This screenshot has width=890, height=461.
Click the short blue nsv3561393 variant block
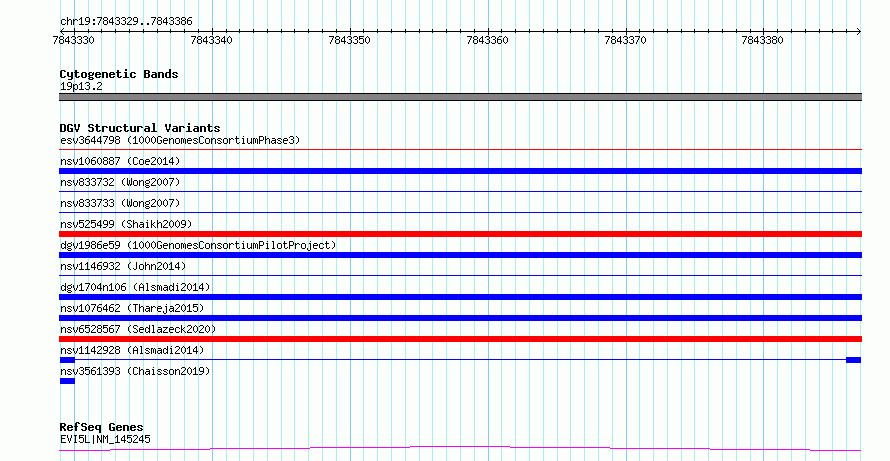(67, 381)
